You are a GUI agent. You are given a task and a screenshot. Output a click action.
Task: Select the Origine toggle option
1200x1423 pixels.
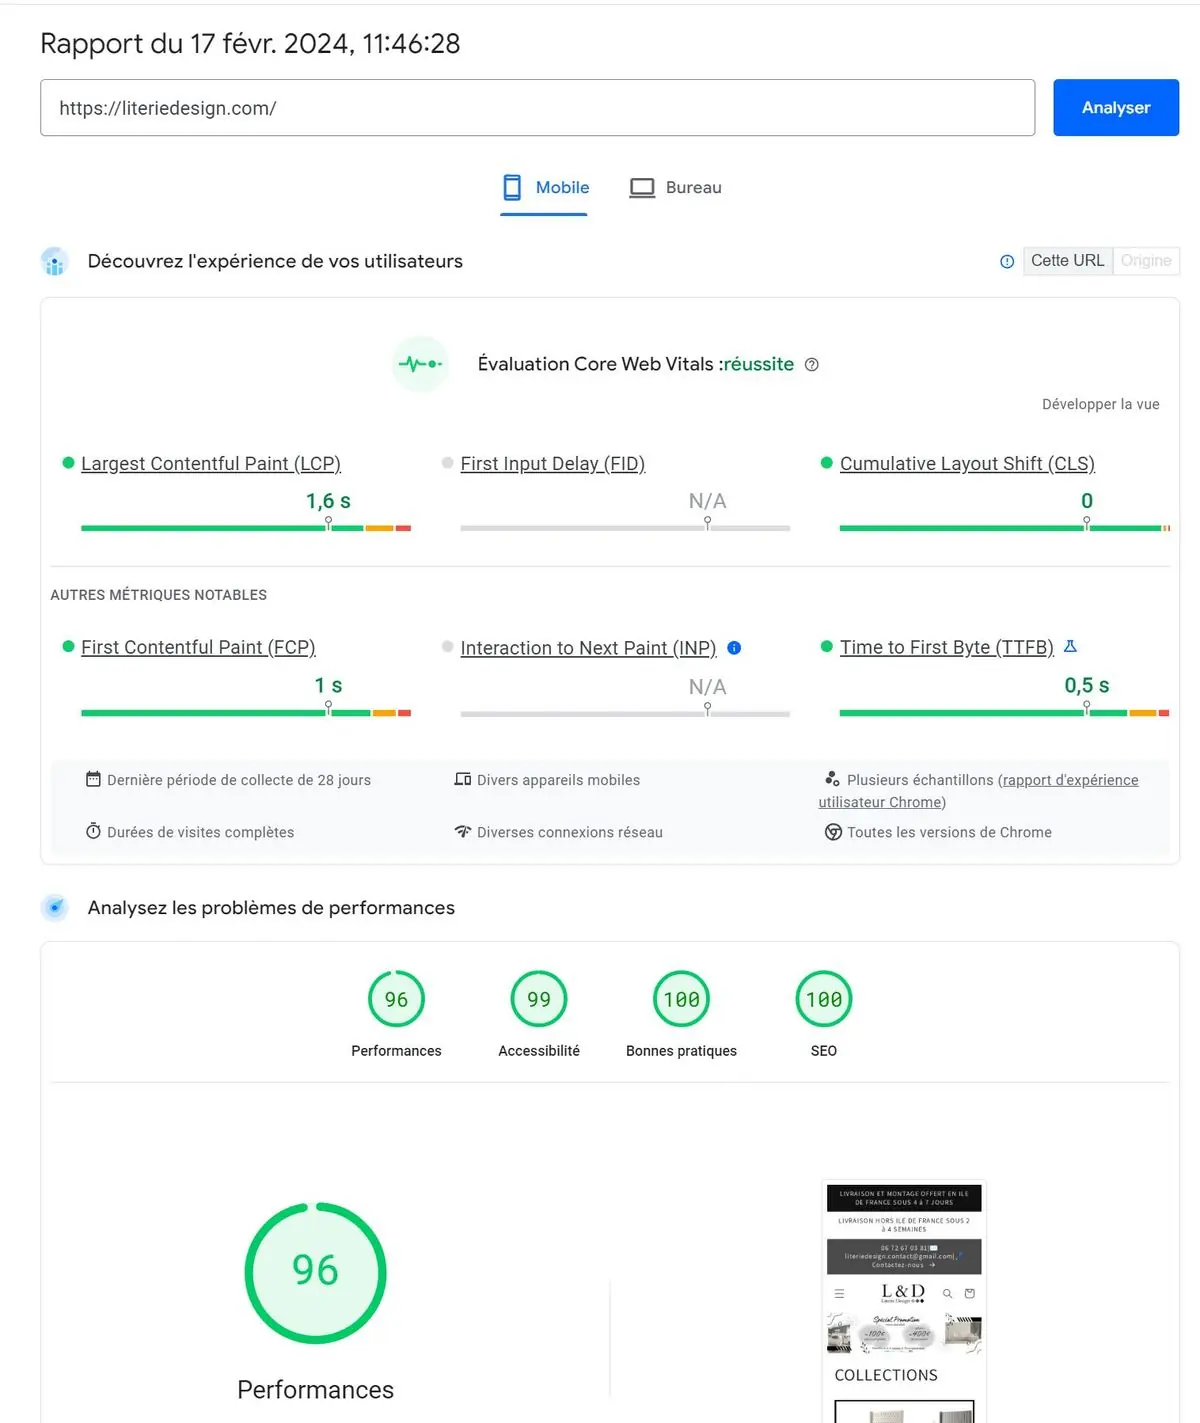click(1146, 261)
